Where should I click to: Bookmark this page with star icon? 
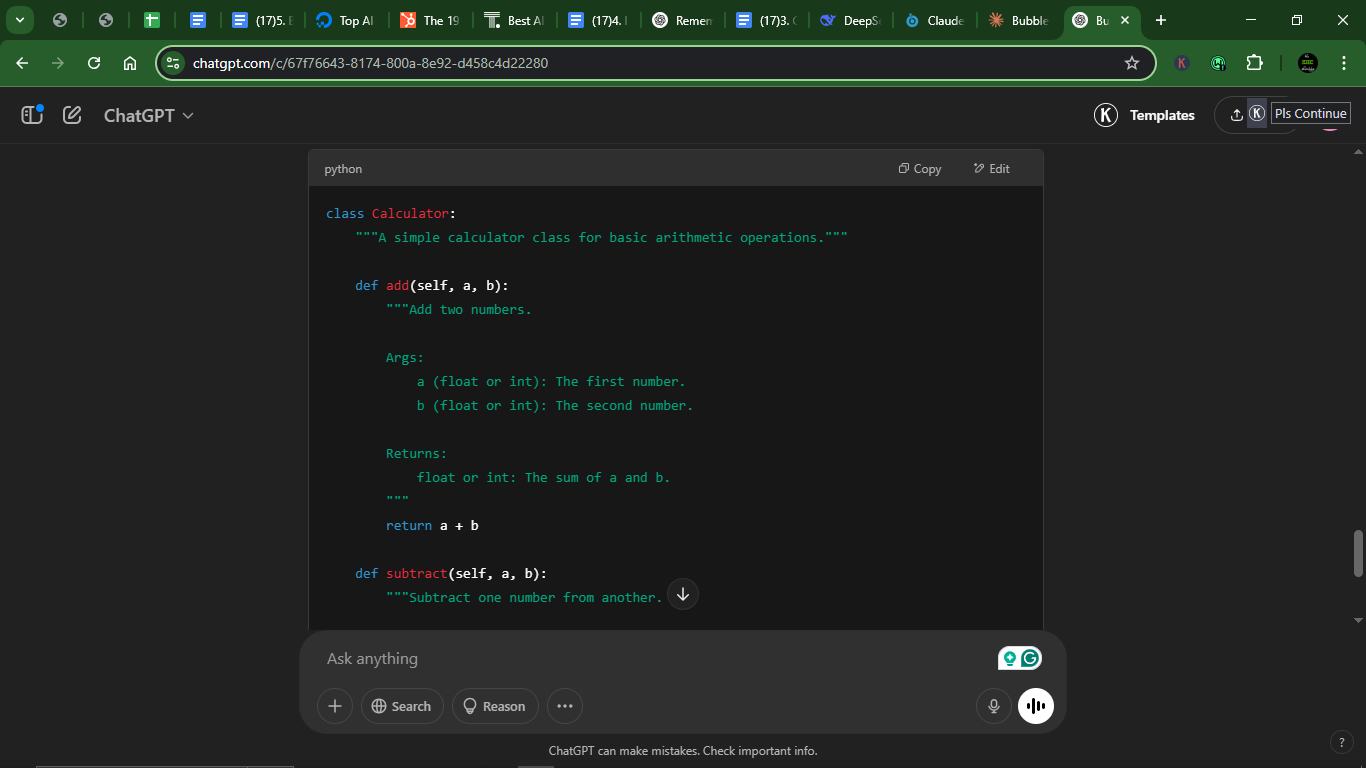point(1132,63)
